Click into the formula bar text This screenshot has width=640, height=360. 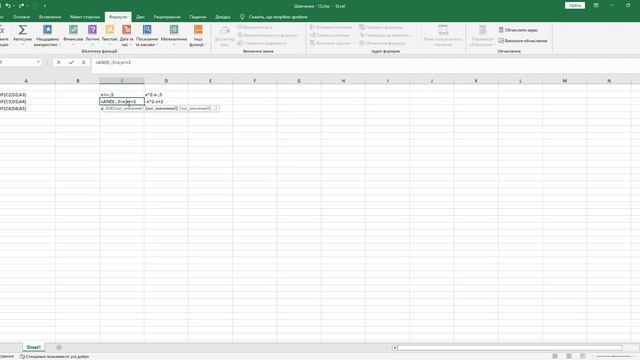pos(113,62)
